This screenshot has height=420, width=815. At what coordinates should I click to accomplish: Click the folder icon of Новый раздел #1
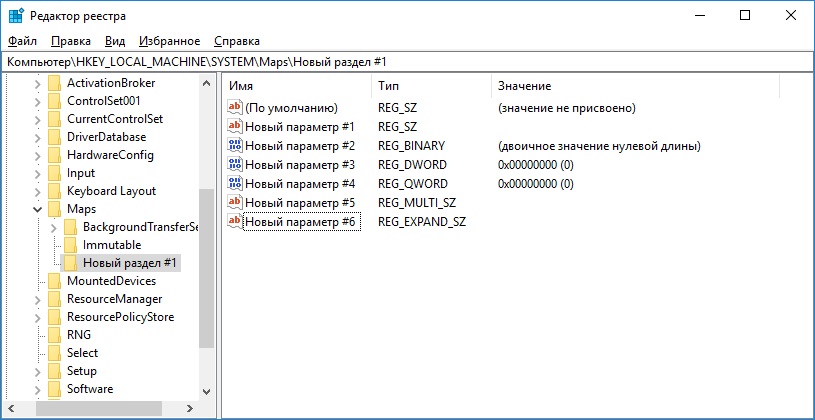(x=70, y=263)
